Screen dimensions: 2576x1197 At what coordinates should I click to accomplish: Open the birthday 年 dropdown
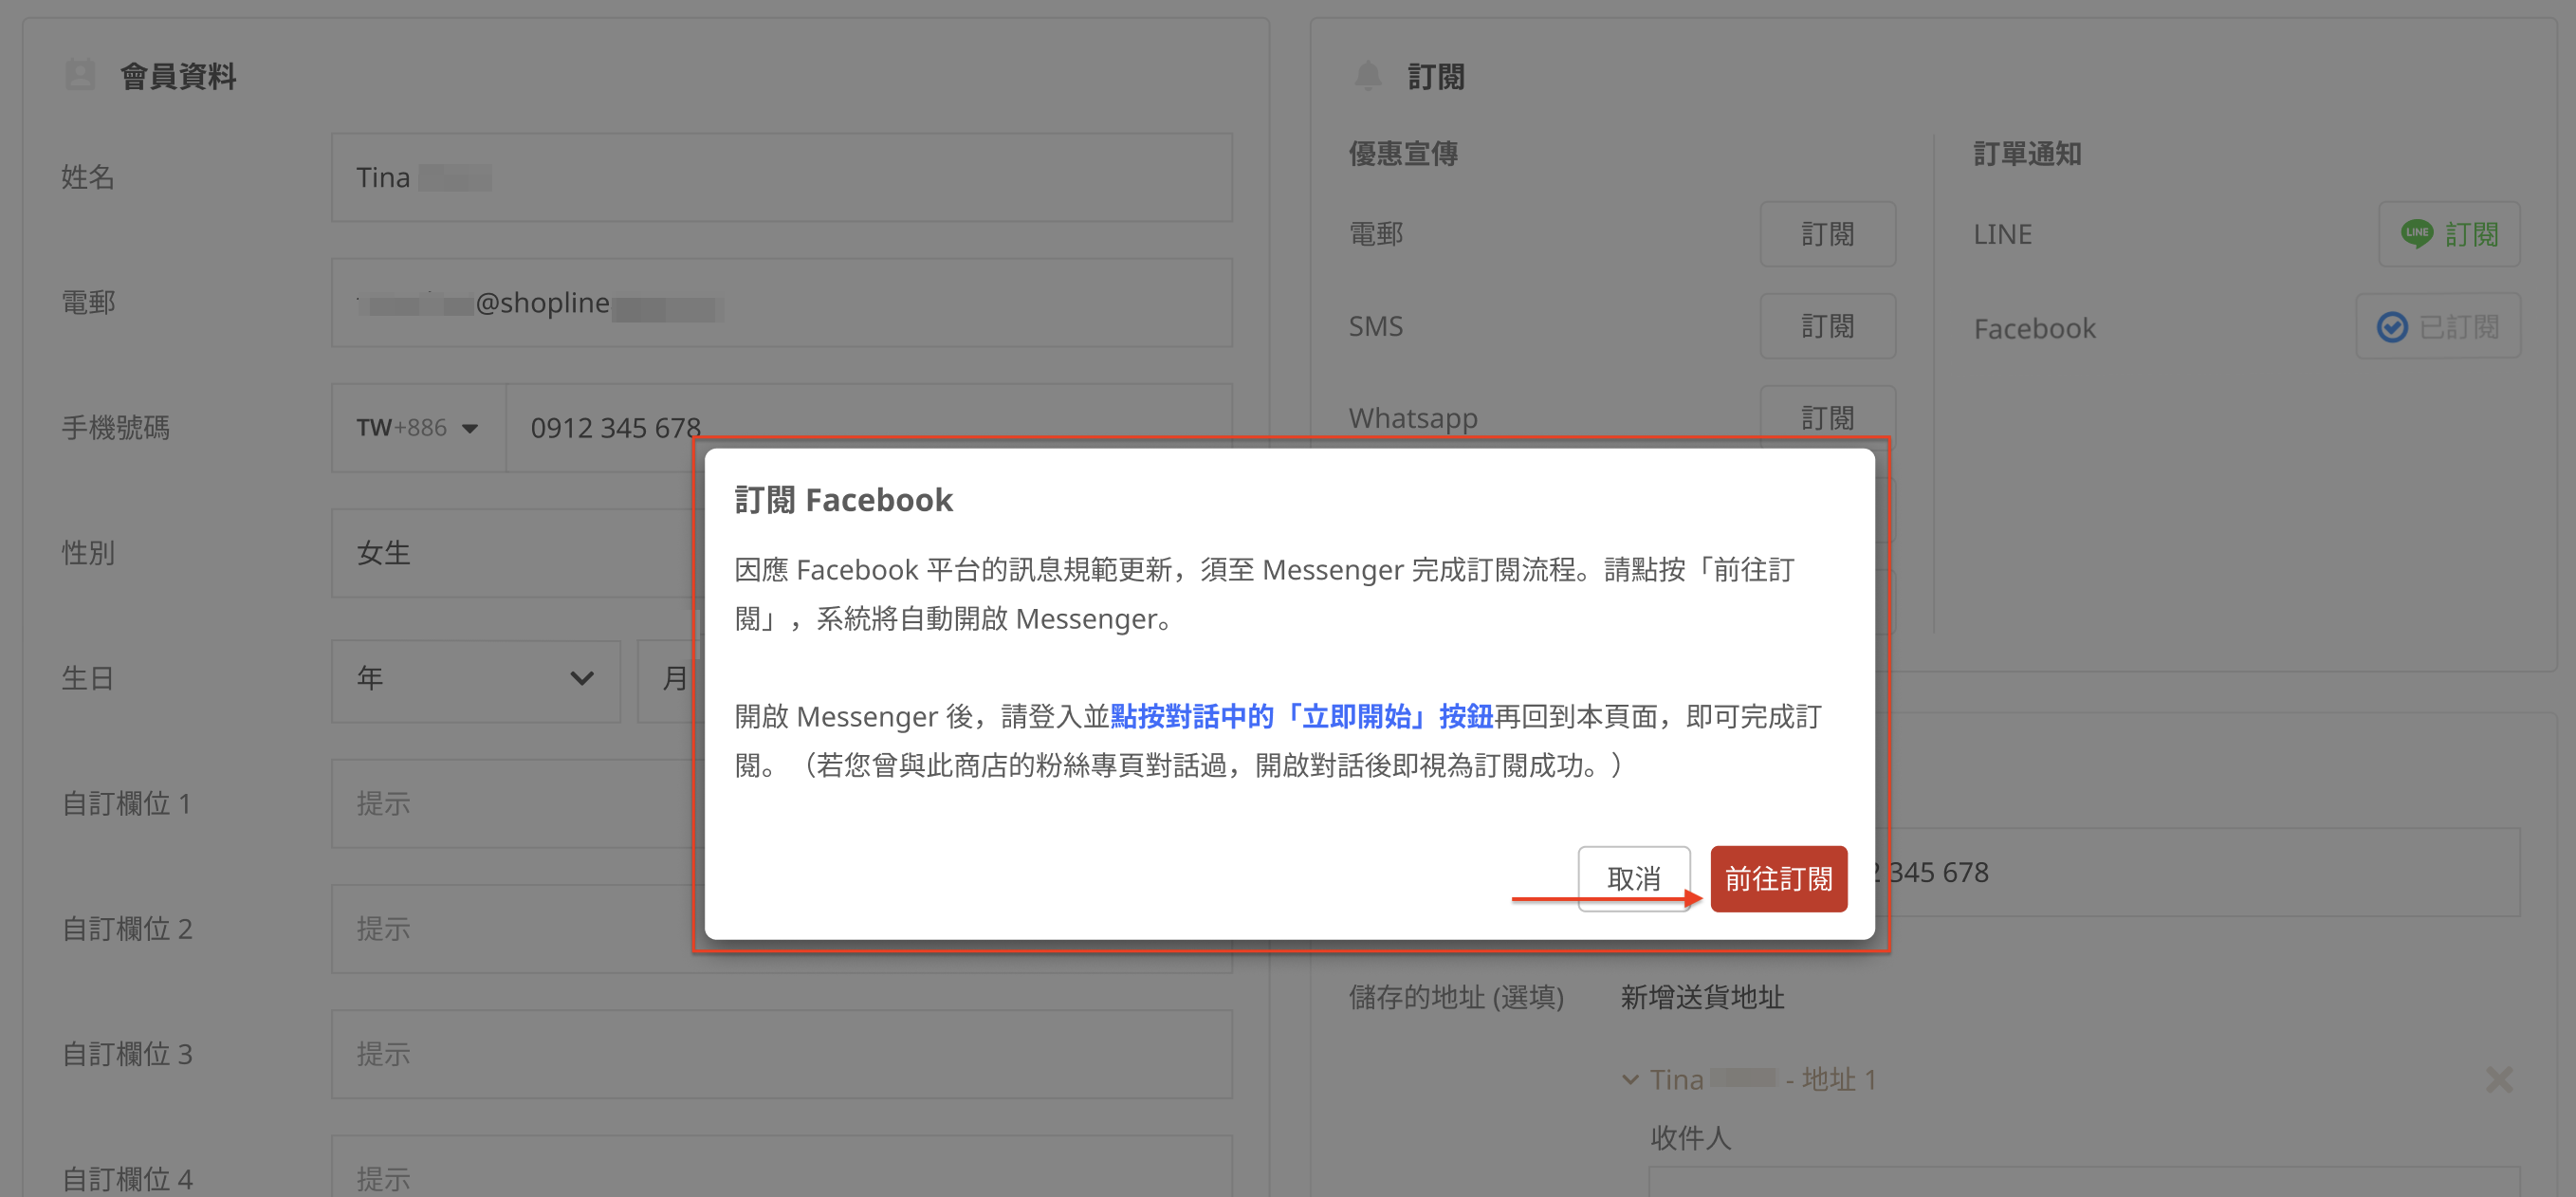tap(476, 679)
